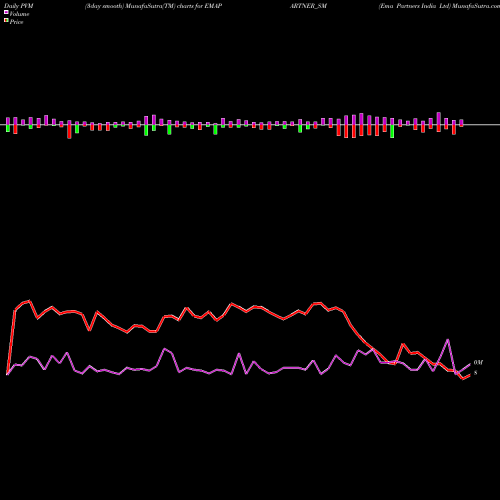Click '(Ema Partners India Ltd) MunafaSutra.com' text

(439, 6)
